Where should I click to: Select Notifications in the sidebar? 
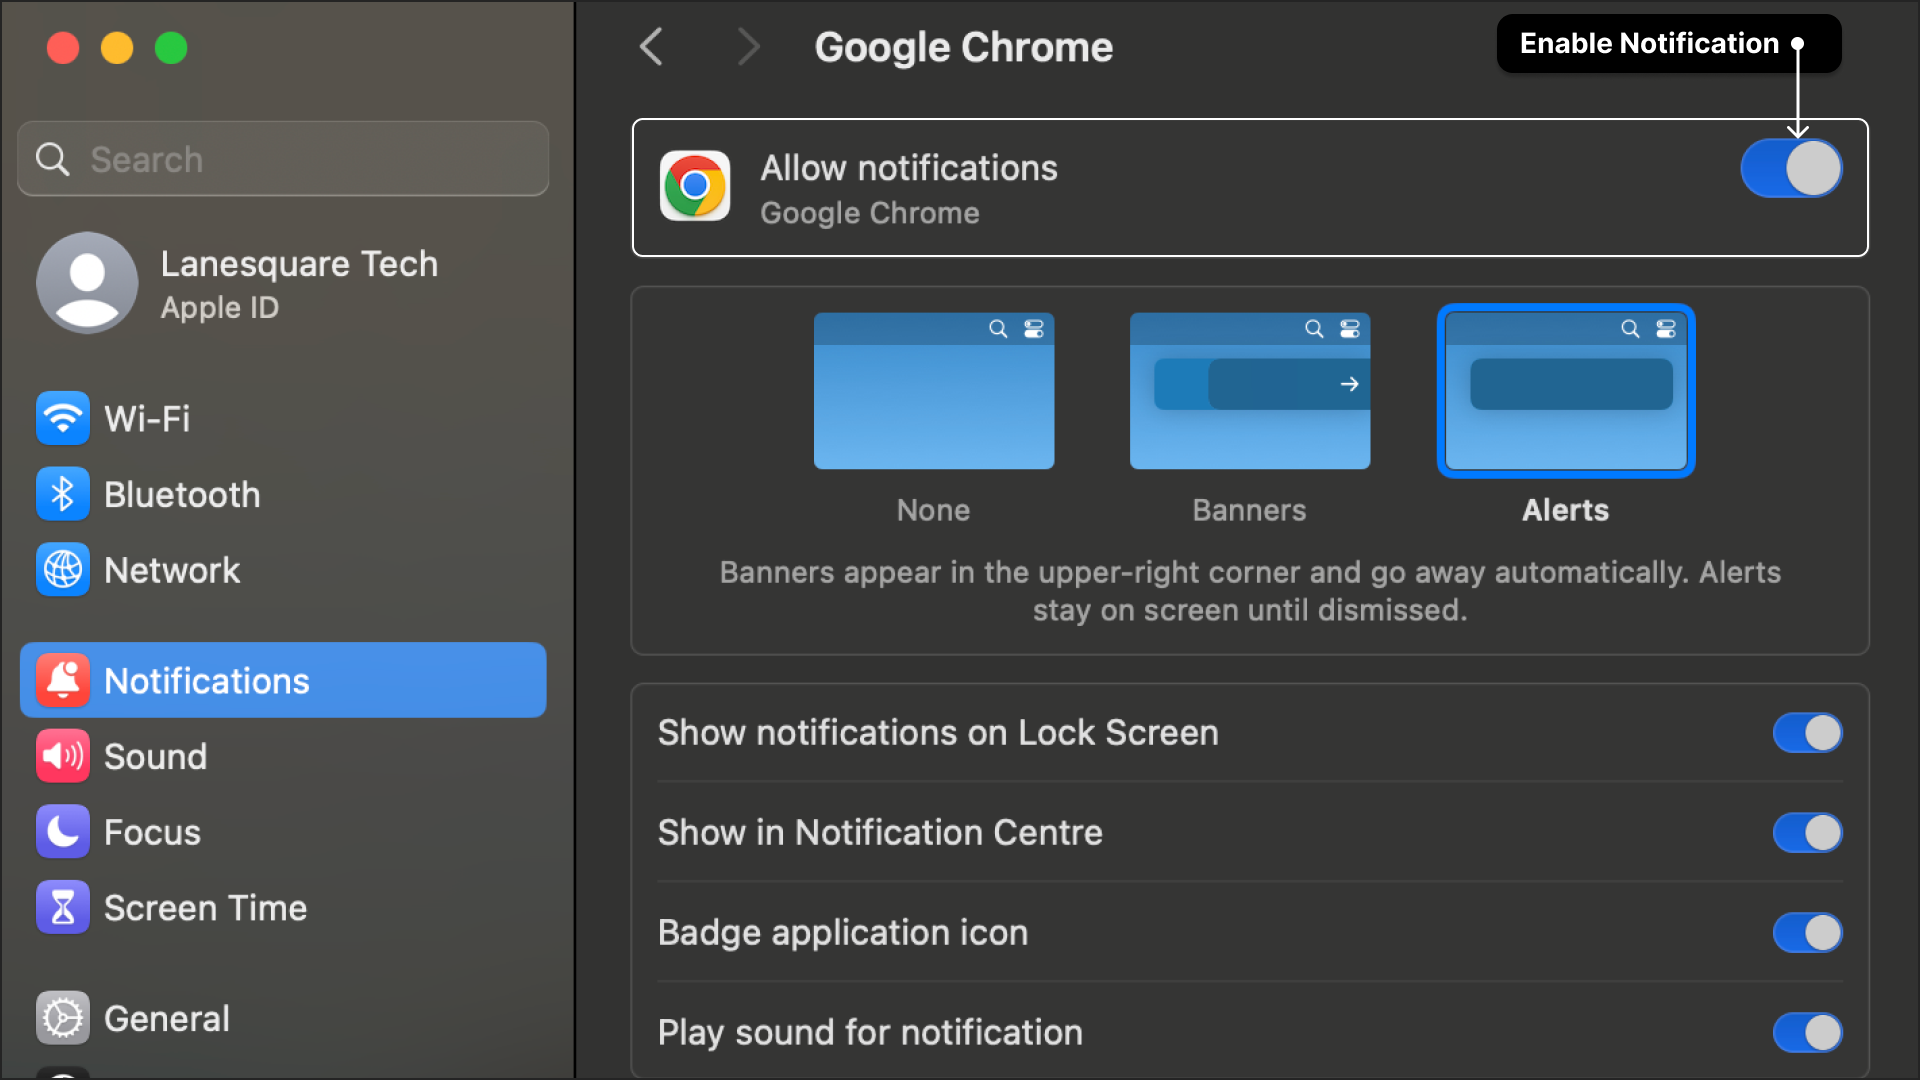tap(283, 680)
